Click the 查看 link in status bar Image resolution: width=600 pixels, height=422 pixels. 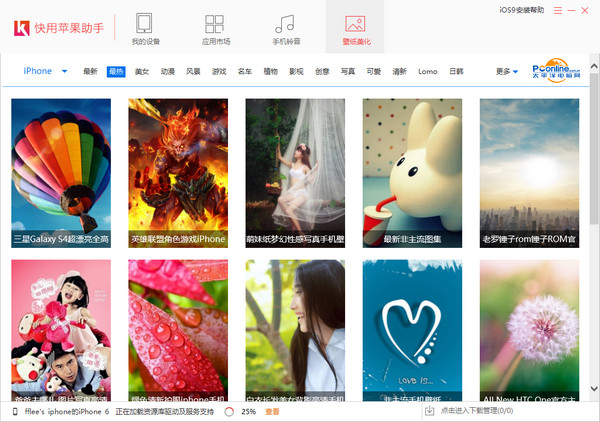[272, 412]
